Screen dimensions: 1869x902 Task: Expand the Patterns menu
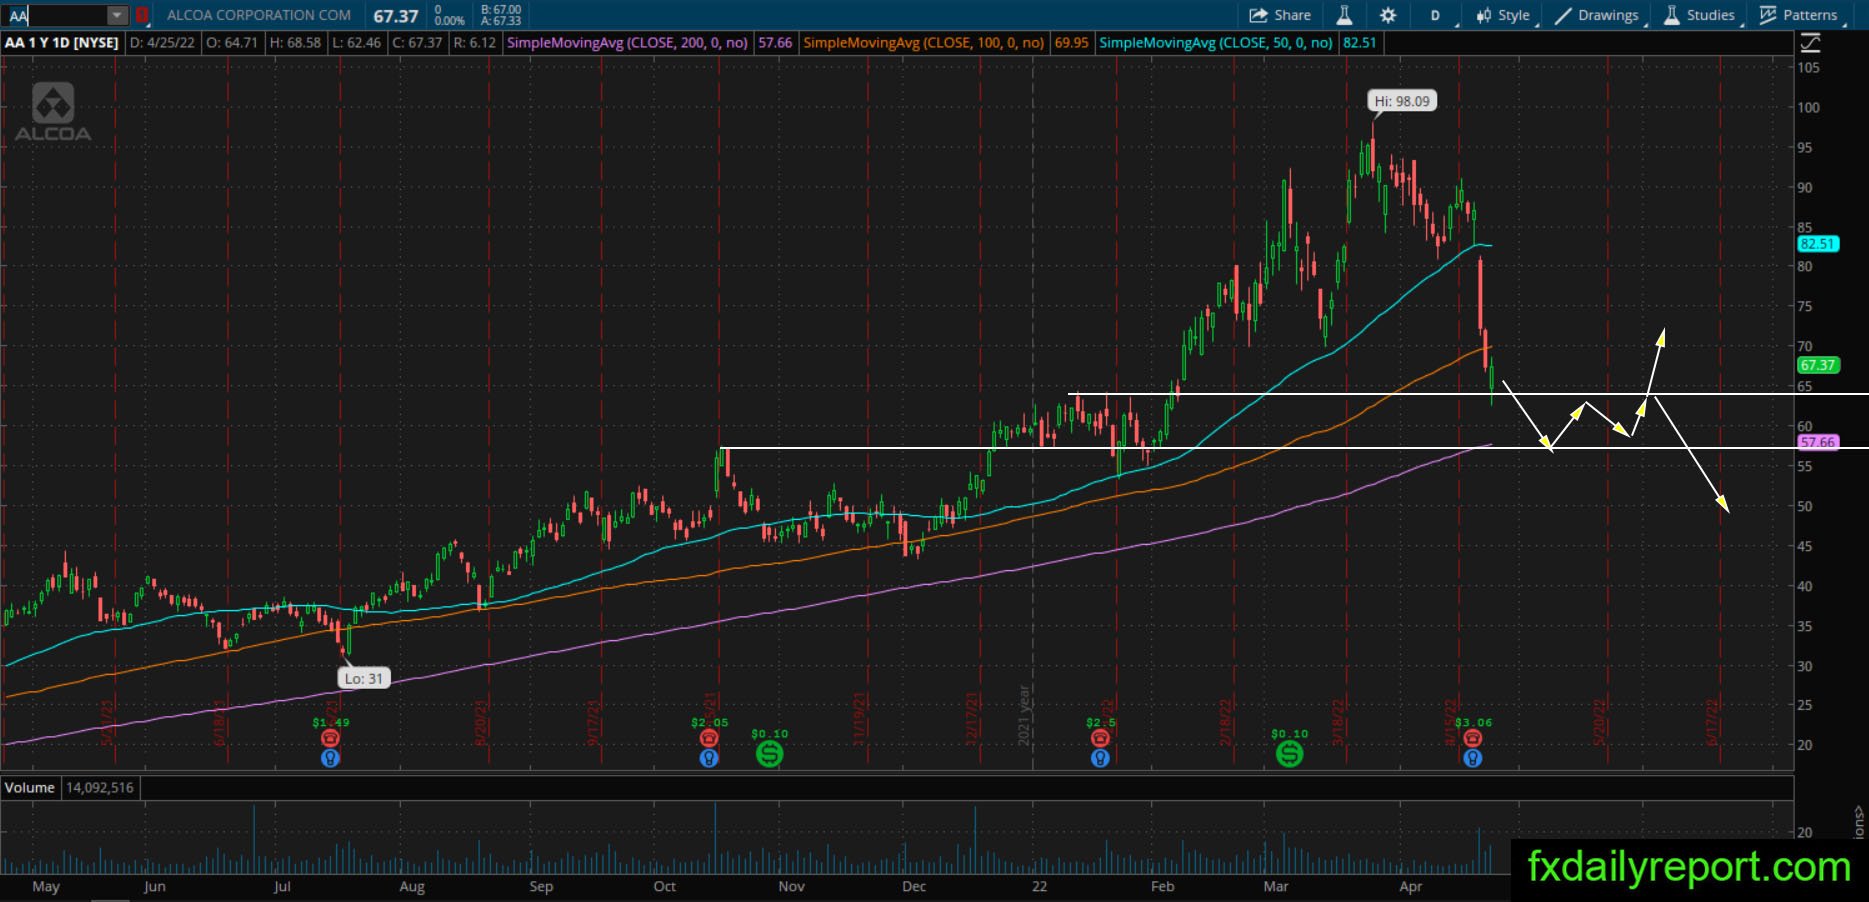click(1799, 15)
